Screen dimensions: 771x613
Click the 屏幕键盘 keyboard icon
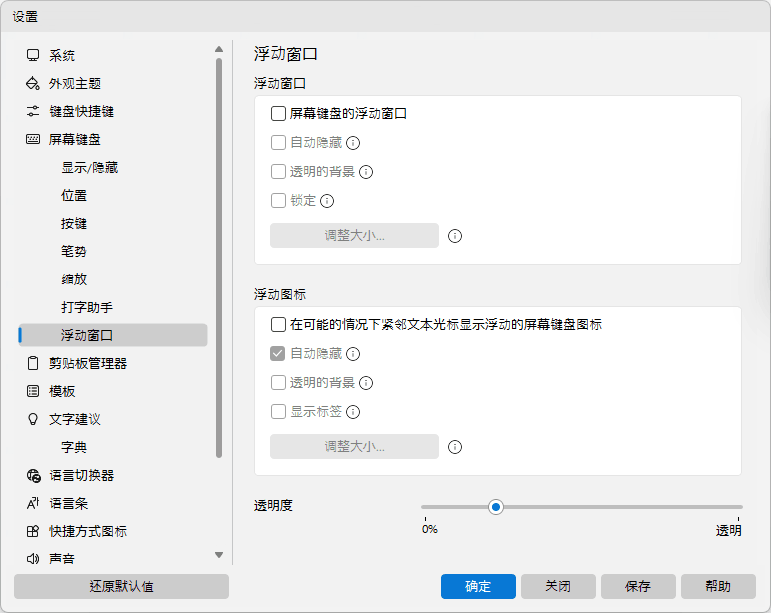[33, 140]
